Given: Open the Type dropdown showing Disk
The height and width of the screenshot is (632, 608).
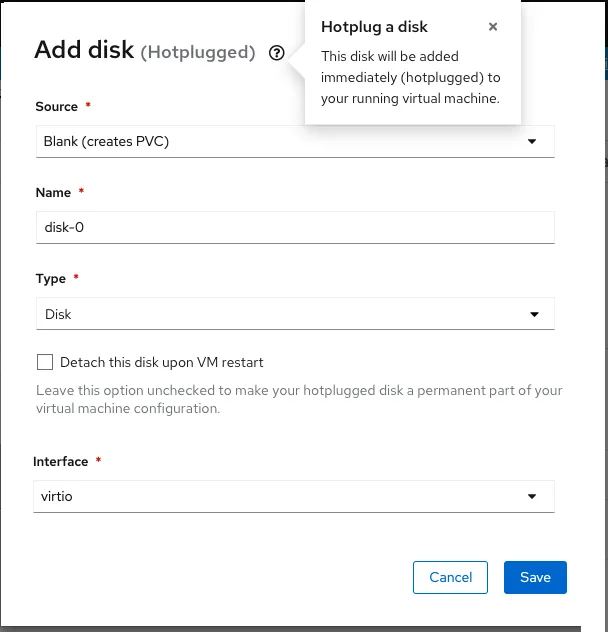Looking at the screenshot, I should 280,314.
